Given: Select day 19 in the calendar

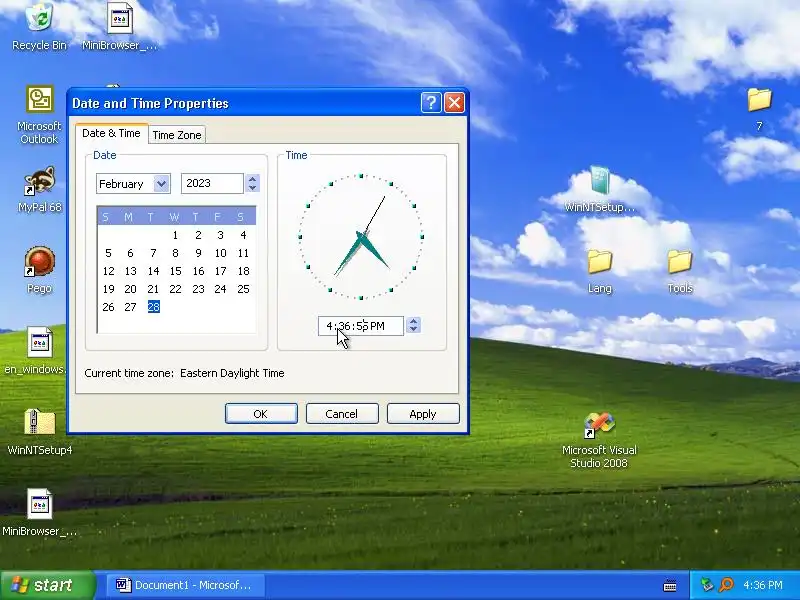Looking at the screenshot, I should click(108, 289).
